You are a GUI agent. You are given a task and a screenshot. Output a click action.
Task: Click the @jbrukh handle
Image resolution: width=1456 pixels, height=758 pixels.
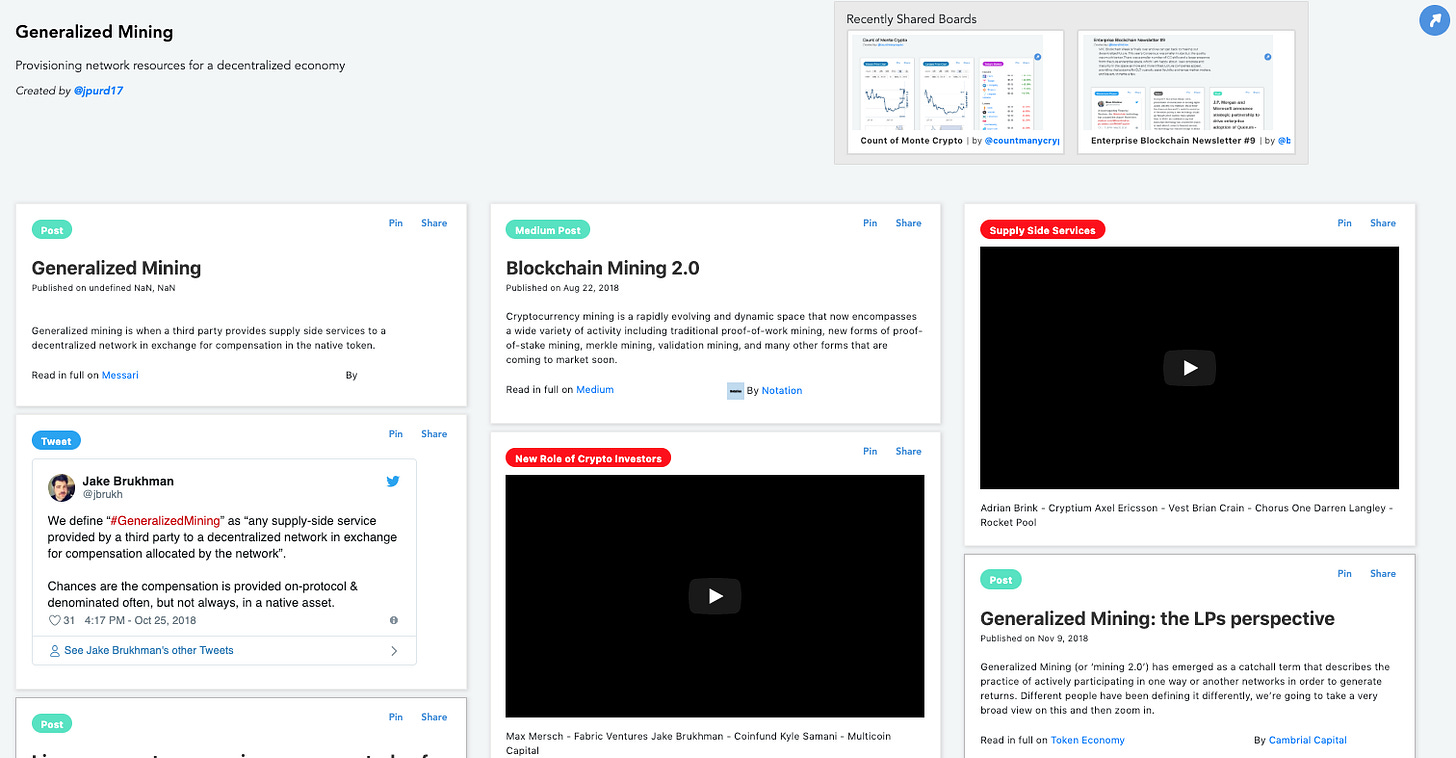pyautogui.click(x=101, y=494)
